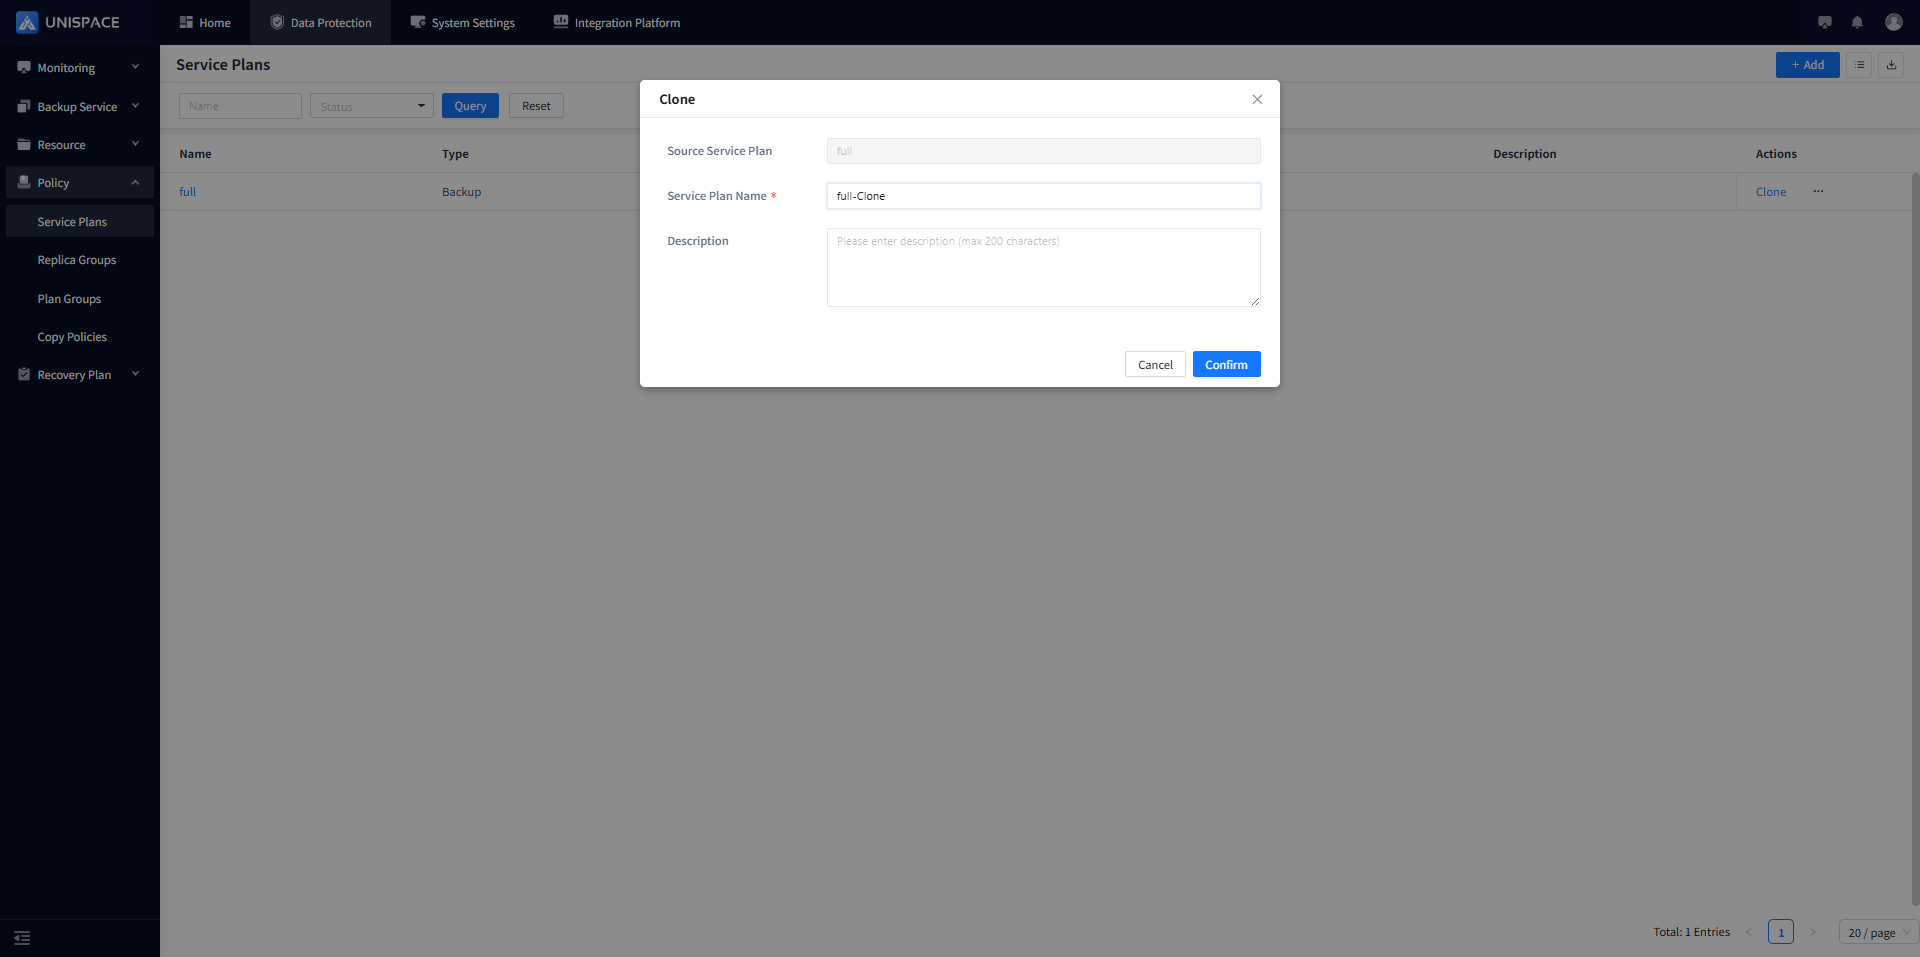The height and width of the screenshot is (957, 1920).
Task: Expand the Backup Service sidebar menu
Action: 80,107
